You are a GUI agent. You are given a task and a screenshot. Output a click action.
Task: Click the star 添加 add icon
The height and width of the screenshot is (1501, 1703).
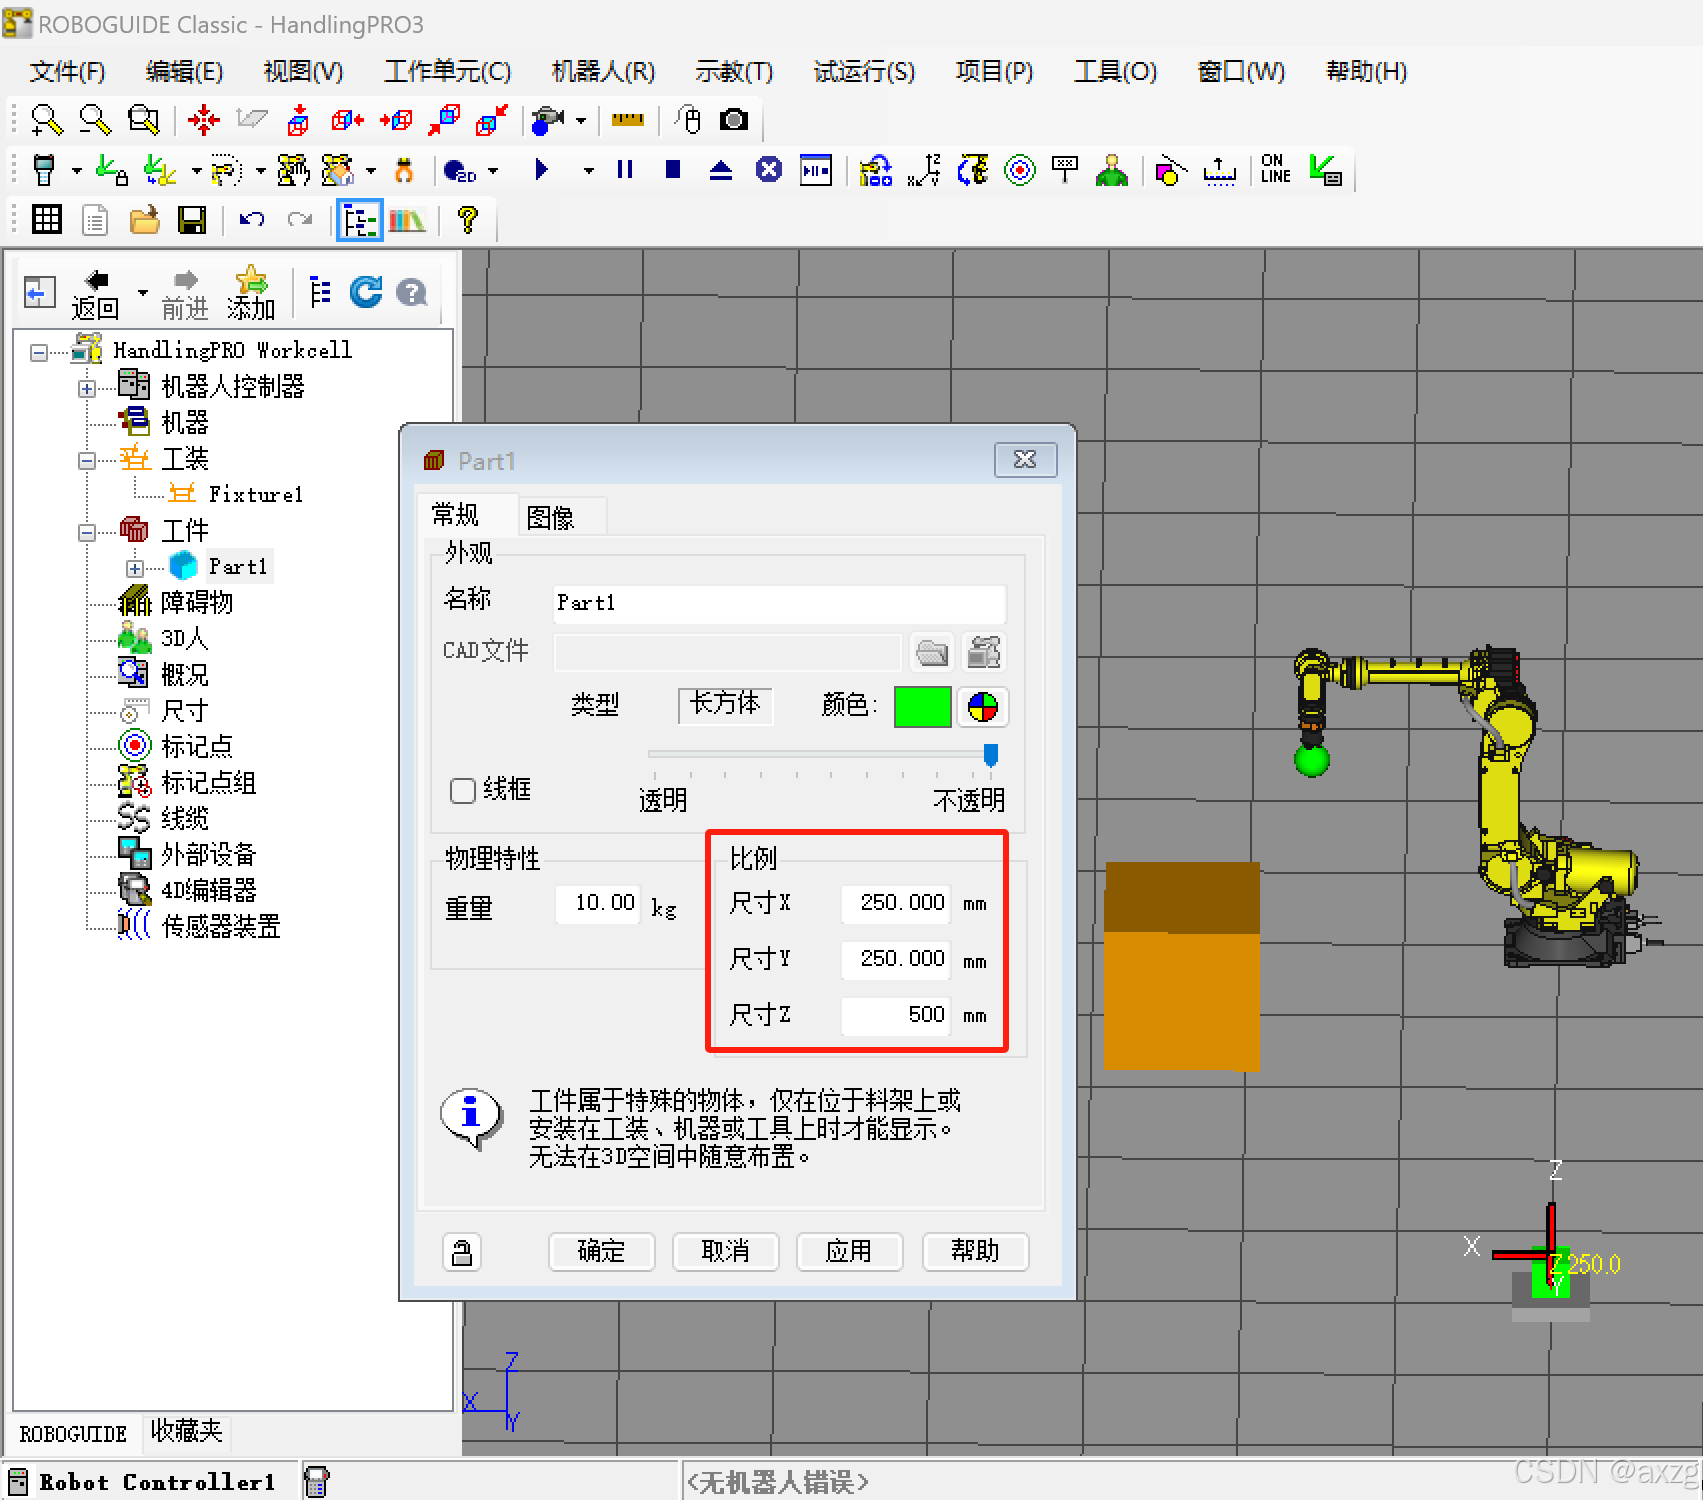click(x=251, y=293)
